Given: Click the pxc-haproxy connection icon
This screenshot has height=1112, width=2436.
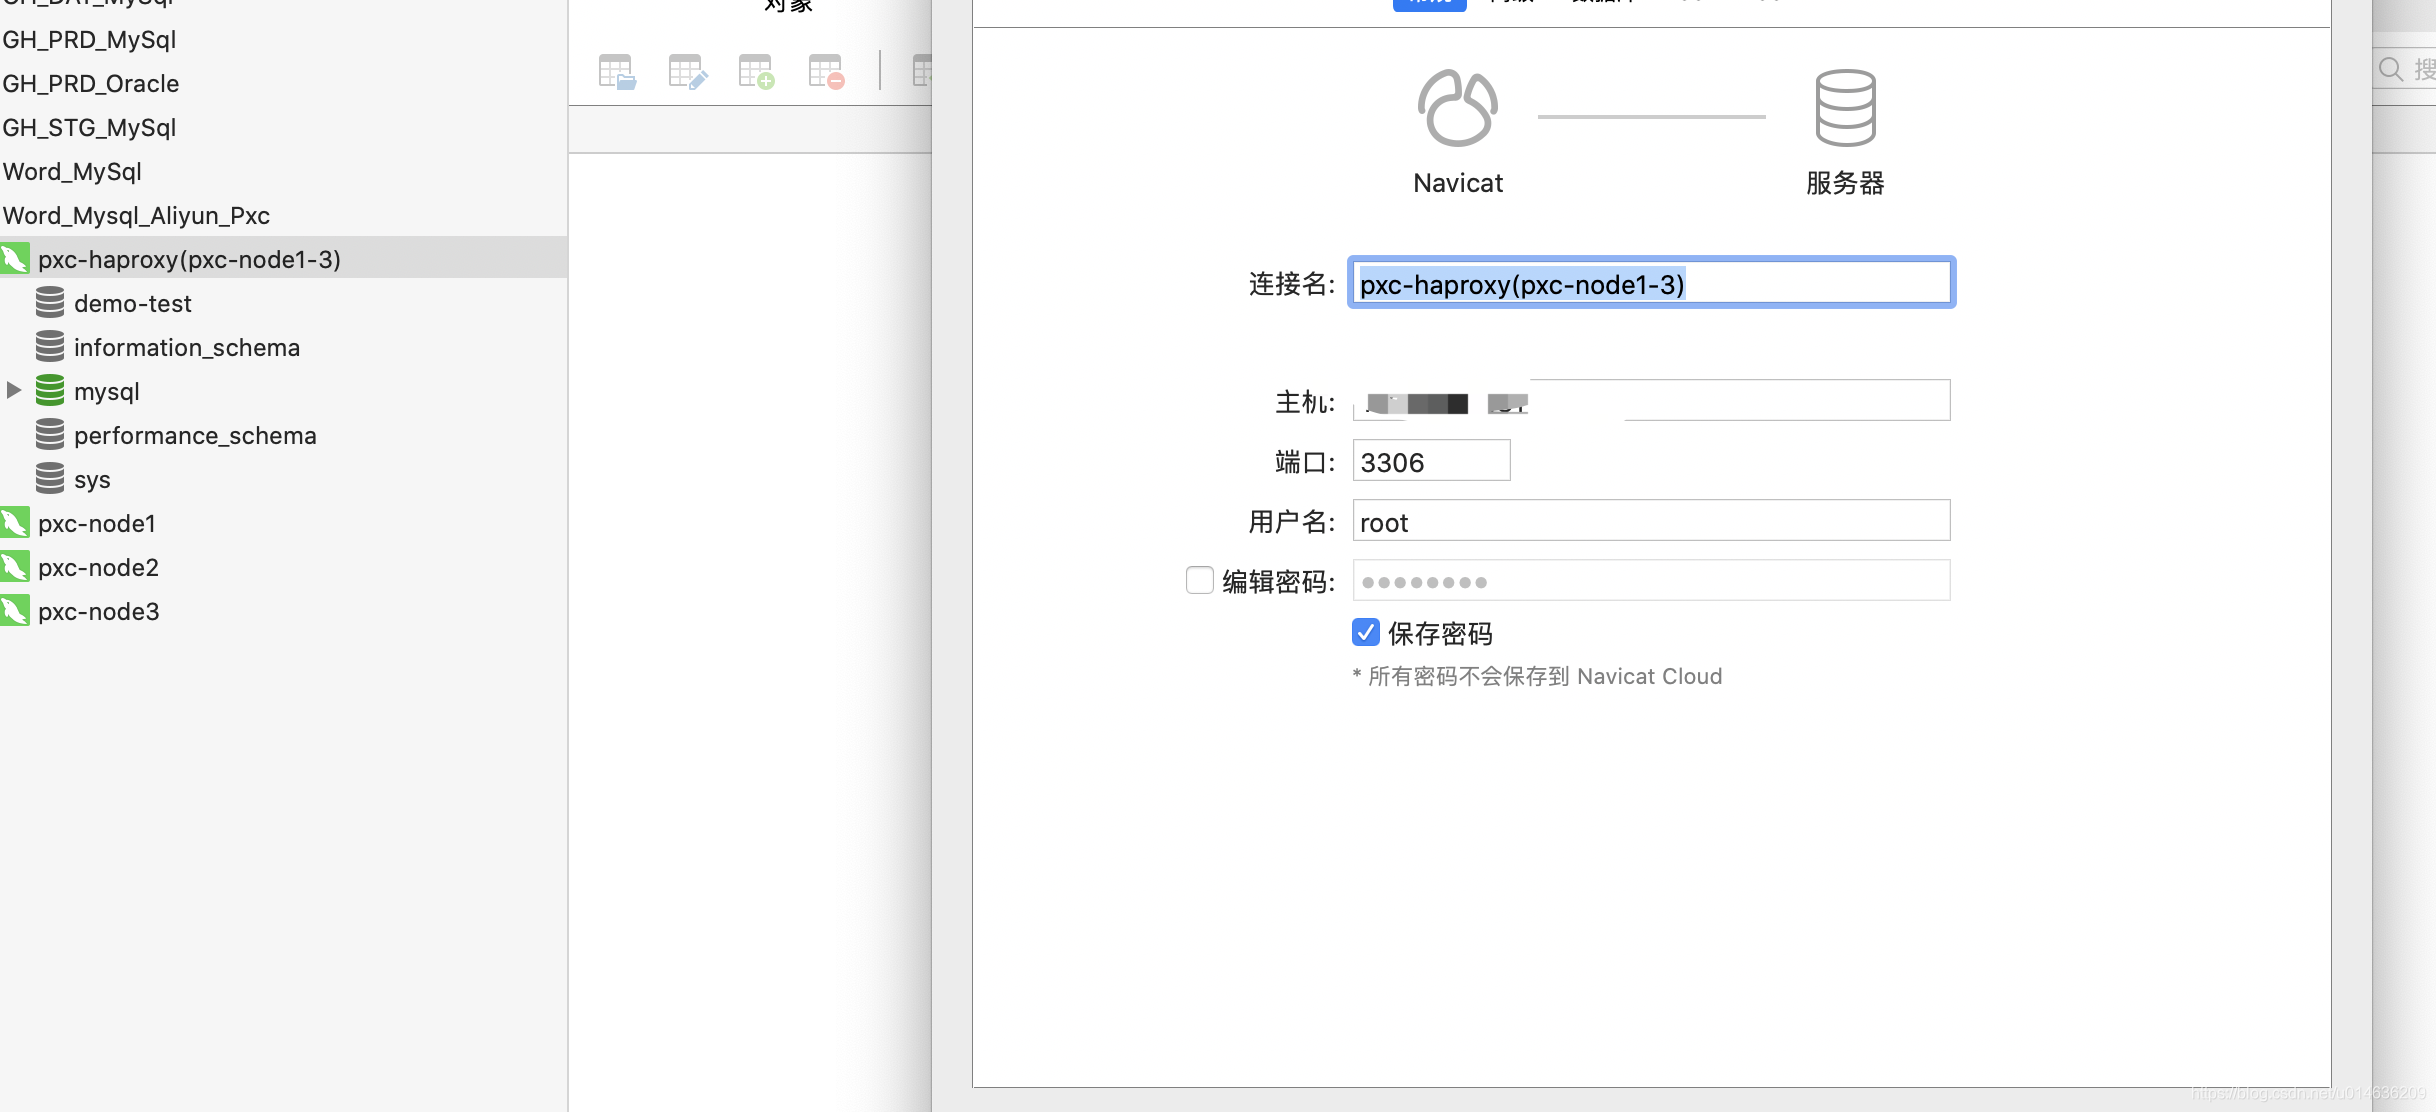Looking at the screenshot, I should (x=15, y=259).
